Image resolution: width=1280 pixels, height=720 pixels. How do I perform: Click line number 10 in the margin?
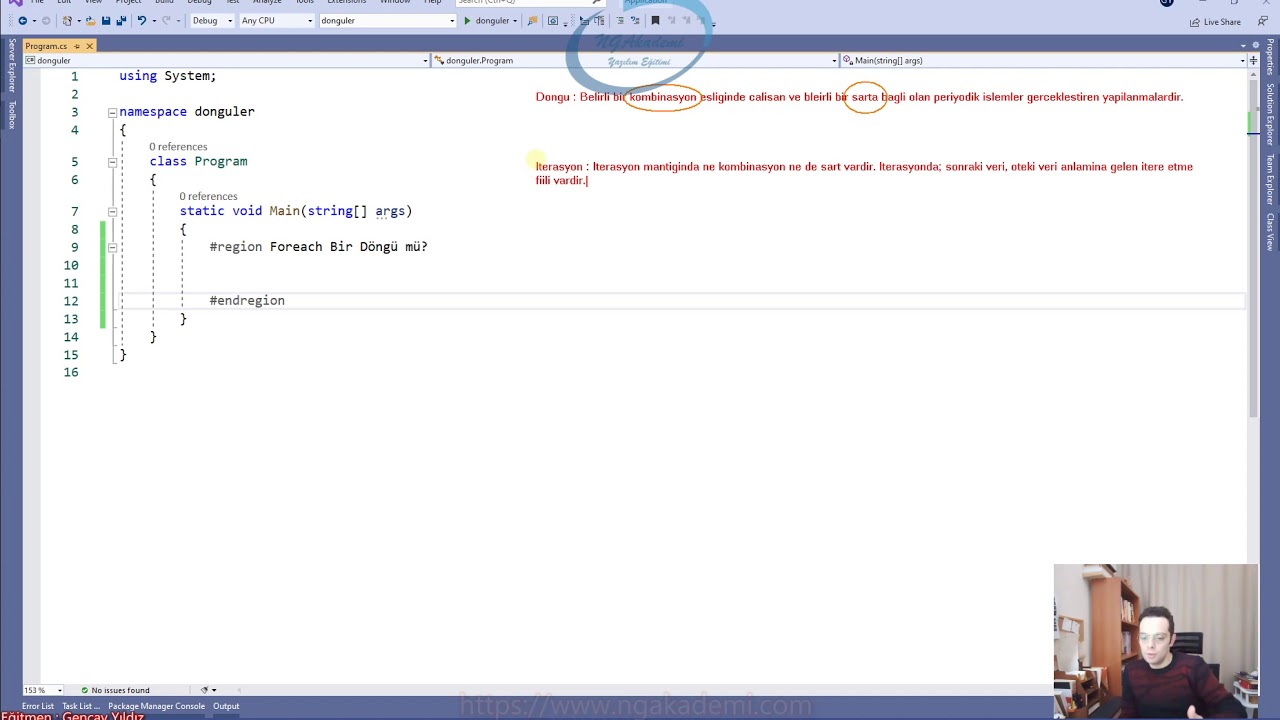click(x=70, y=265)
